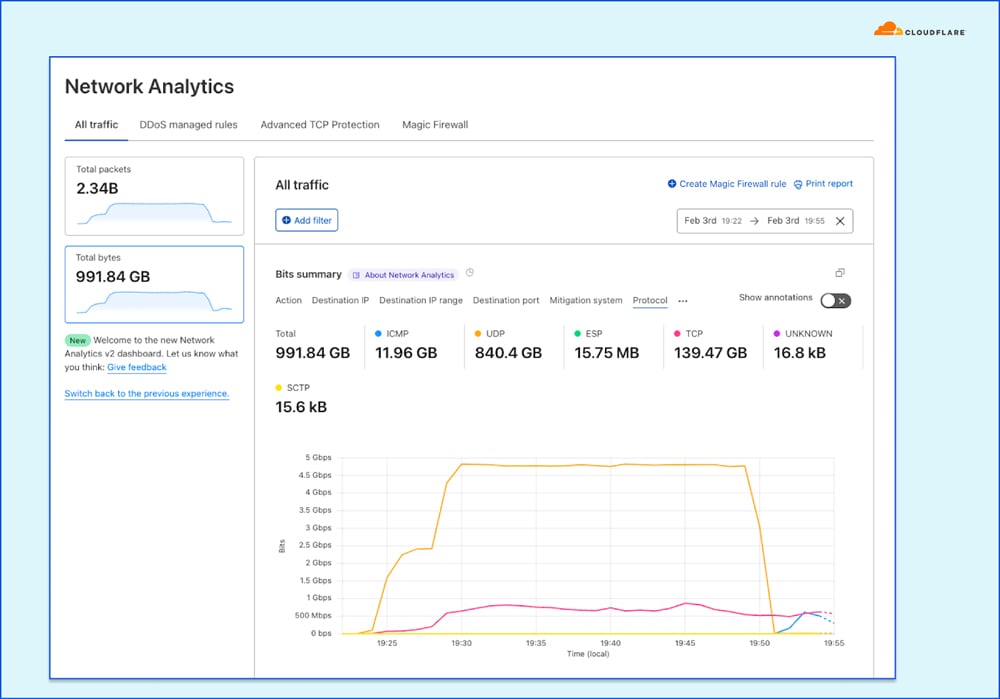This screenshot has height=699, width=1000.
Task: Click the clock icon beside Bits summary
Action: (x=470, y=273)
